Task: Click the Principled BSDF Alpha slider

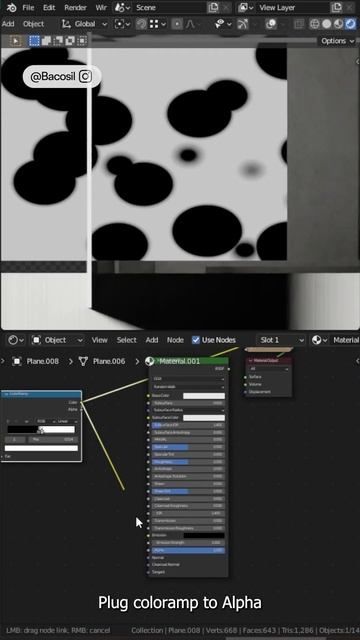Action: 188,551
